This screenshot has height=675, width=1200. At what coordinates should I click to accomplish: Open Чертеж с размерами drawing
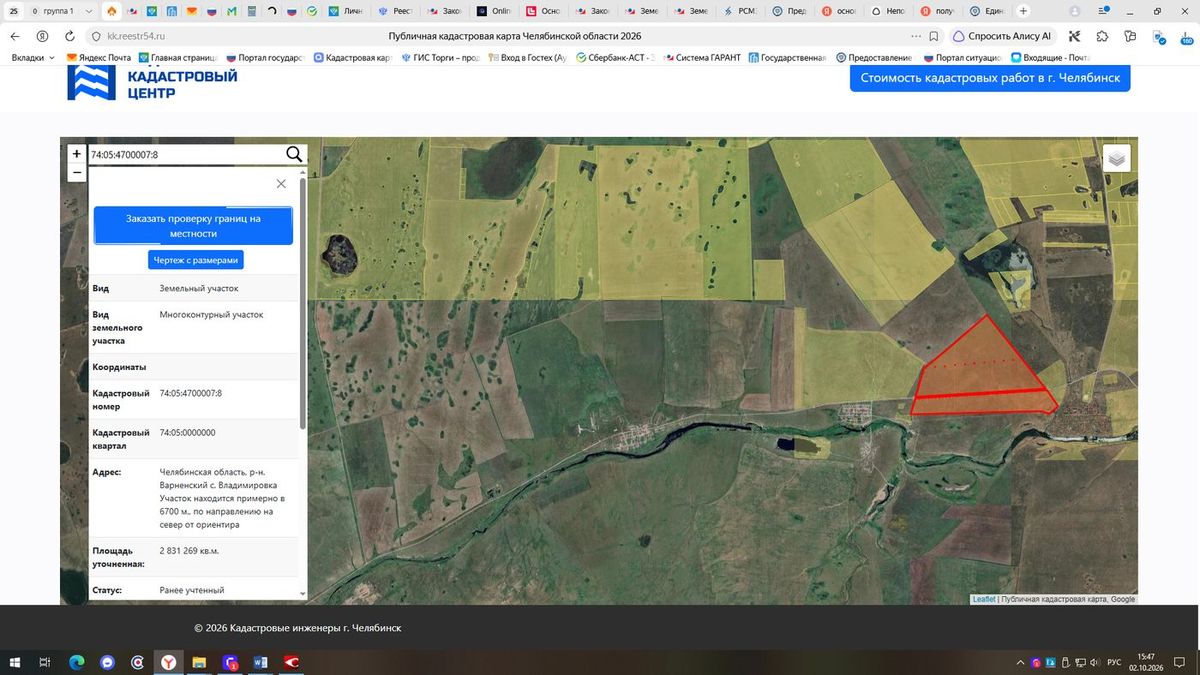click(x=196, y=260)
